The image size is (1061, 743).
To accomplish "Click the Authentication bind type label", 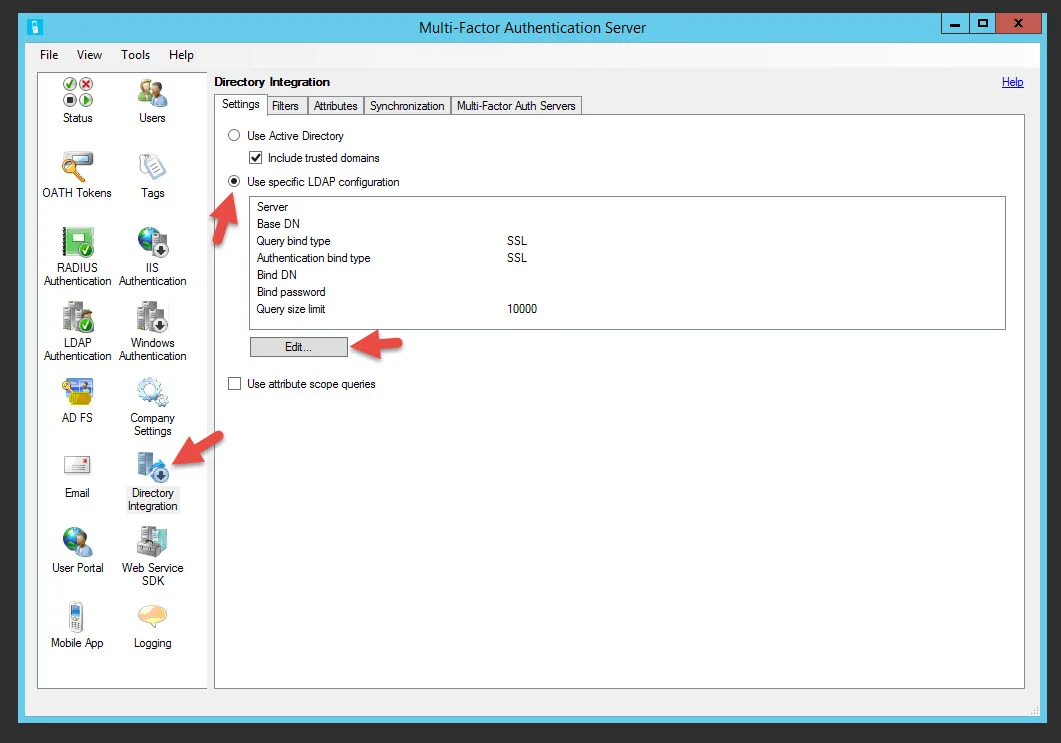I will point(313,258).
